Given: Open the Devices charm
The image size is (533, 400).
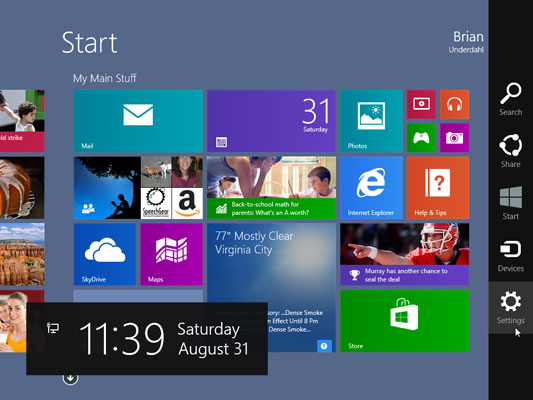Looking at the screenshot, I should [511, 256].
